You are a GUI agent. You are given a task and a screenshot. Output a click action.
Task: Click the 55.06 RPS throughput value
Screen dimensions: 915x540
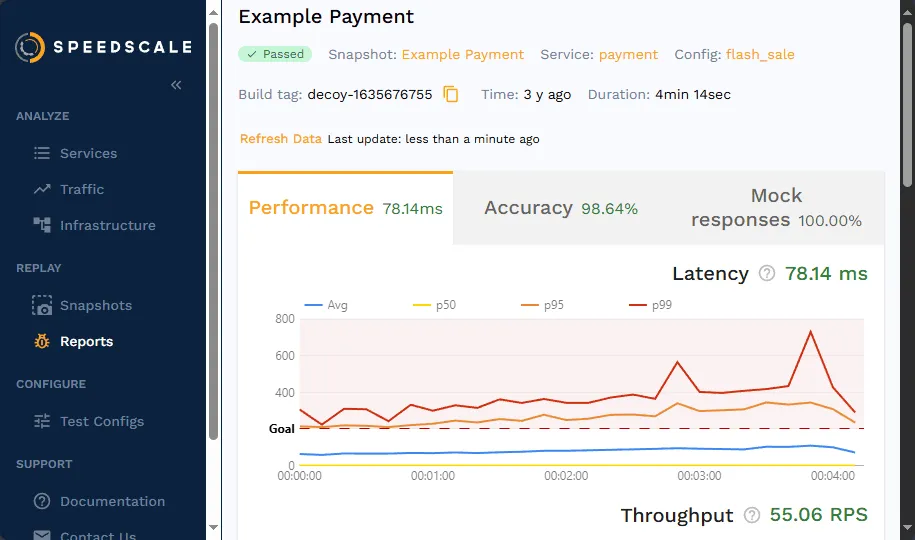[x=818, y=515]
